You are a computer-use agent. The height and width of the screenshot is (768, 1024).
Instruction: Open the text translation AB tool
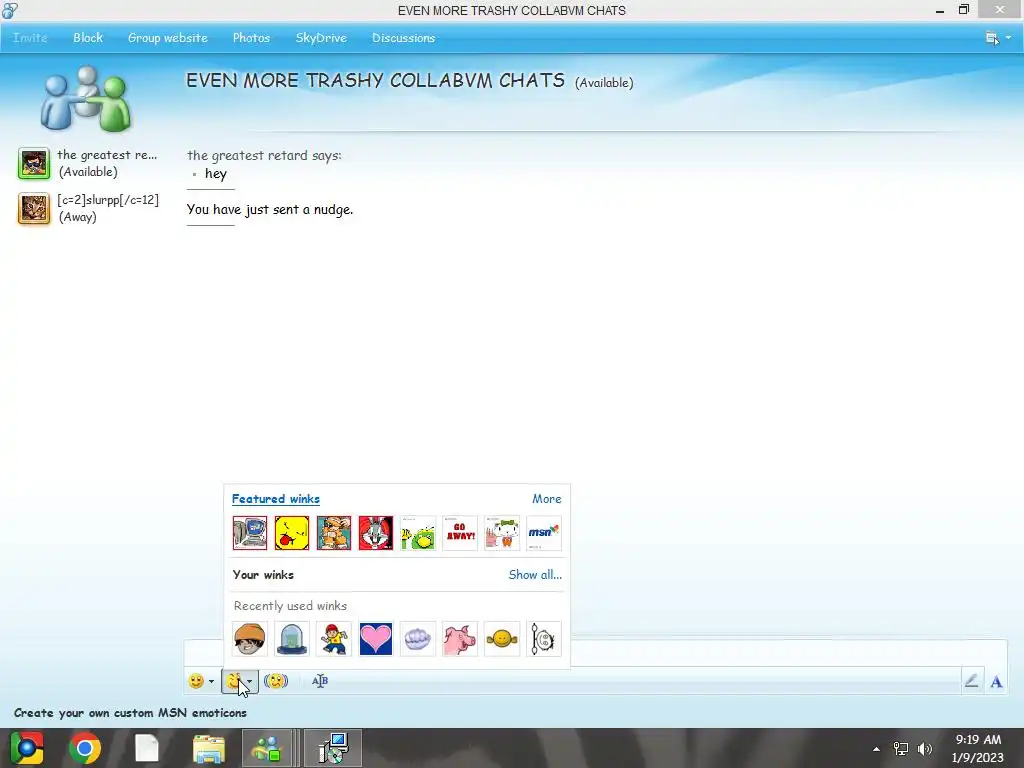pyautogui.click(x=319, y=681)
